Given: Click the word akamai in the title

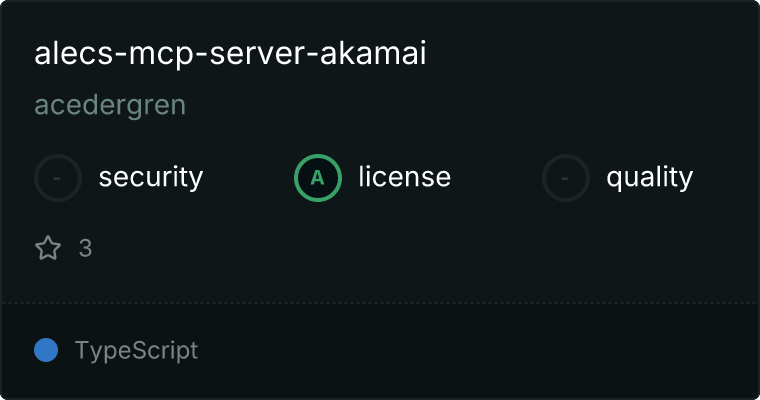Looking at the screenshot, I should click(x=373, y=52).
